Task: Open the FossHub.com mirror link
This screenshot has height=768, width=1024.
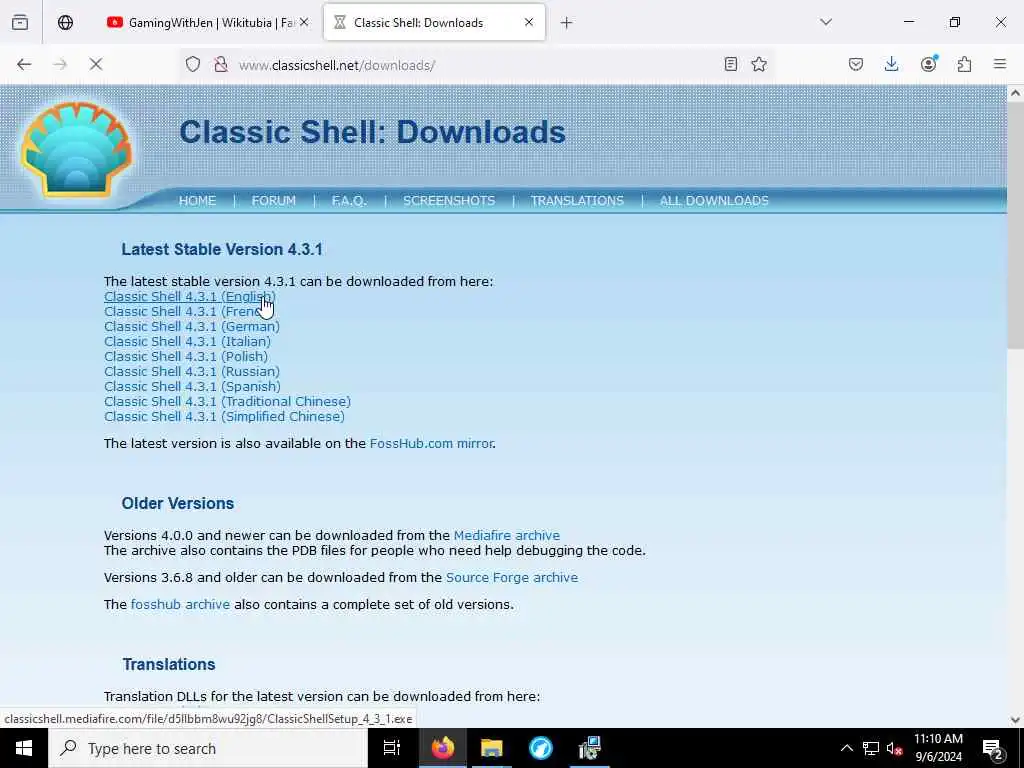Action: coord(431,443)
